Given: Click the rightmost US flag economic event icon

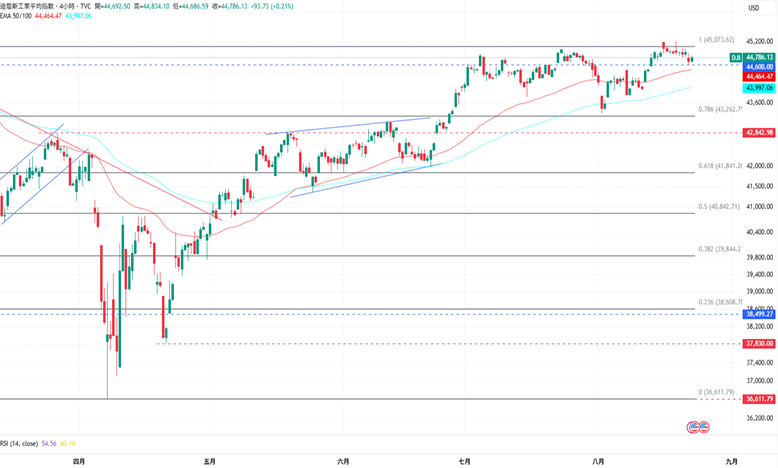Looking at the screenshot, I should tap(704, 427).
